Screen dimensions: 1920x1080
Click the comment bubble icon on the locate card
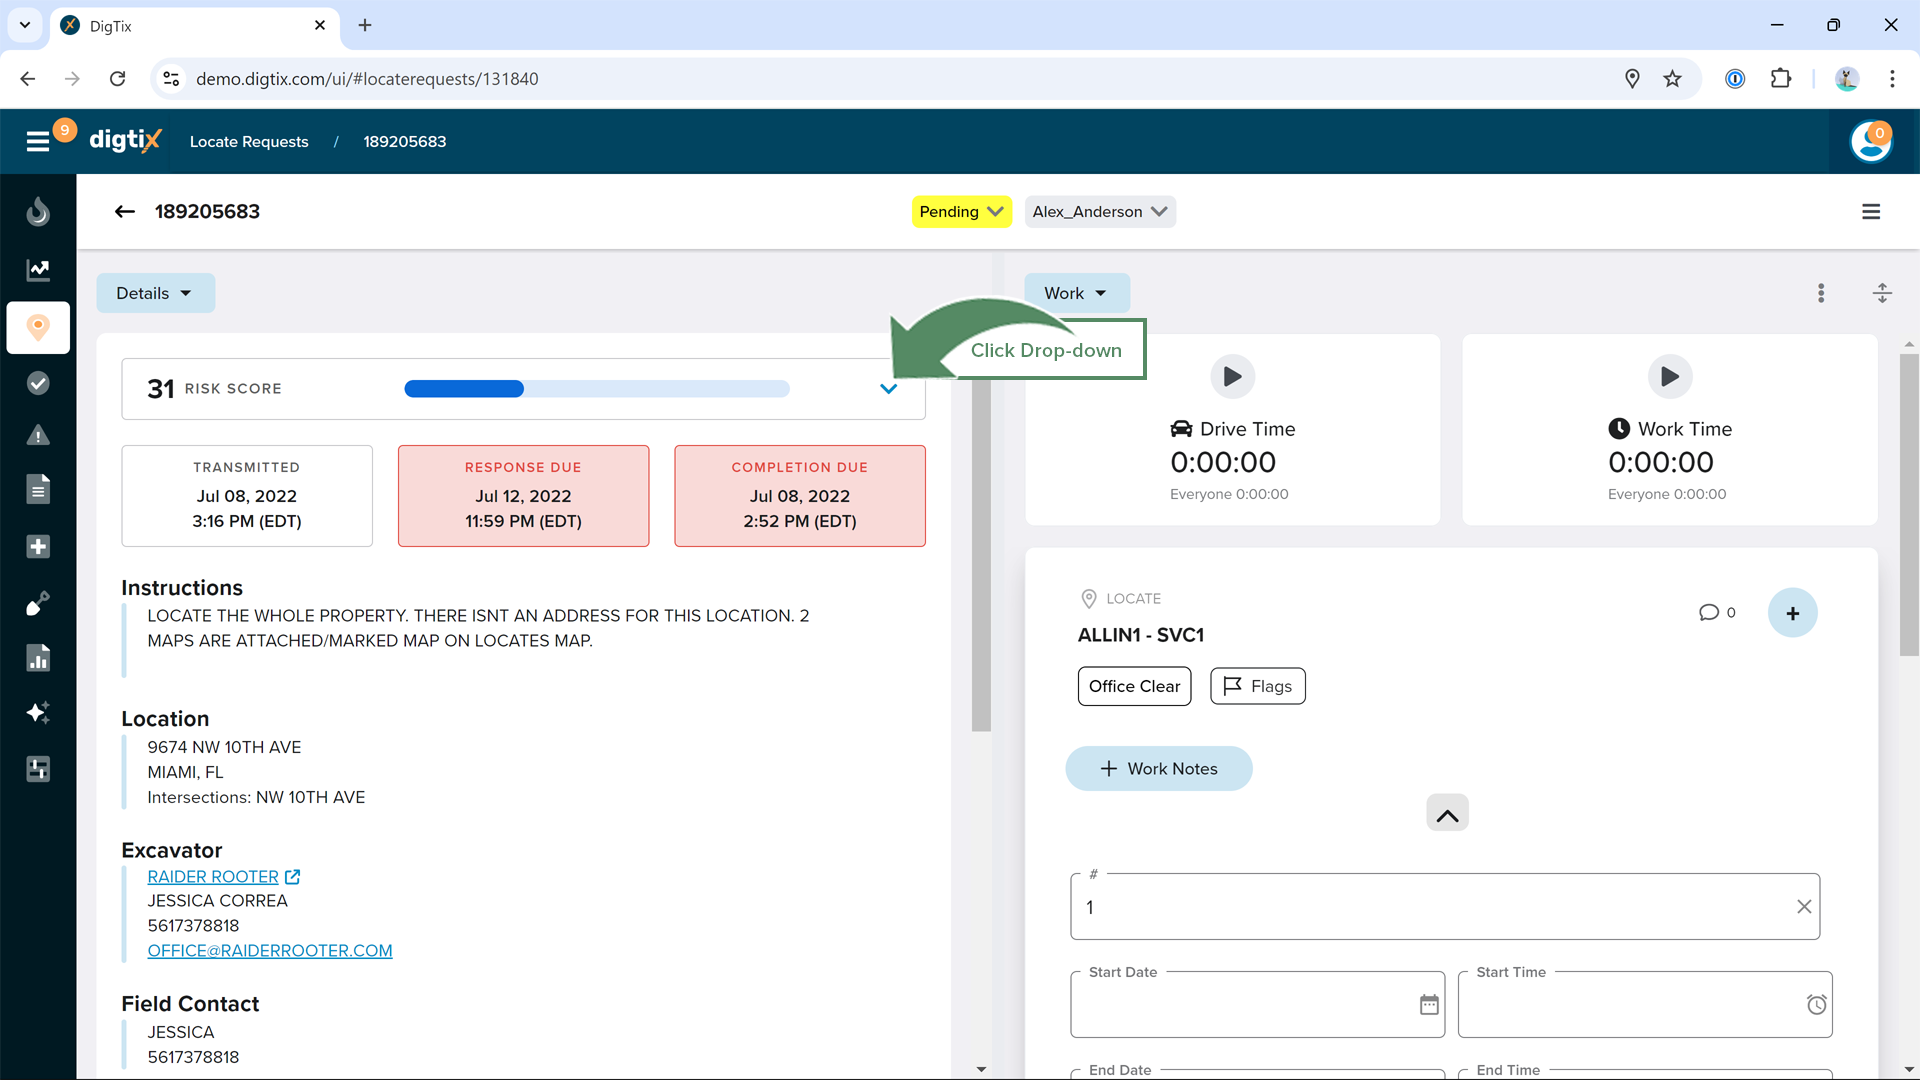tap(1708, 612)
